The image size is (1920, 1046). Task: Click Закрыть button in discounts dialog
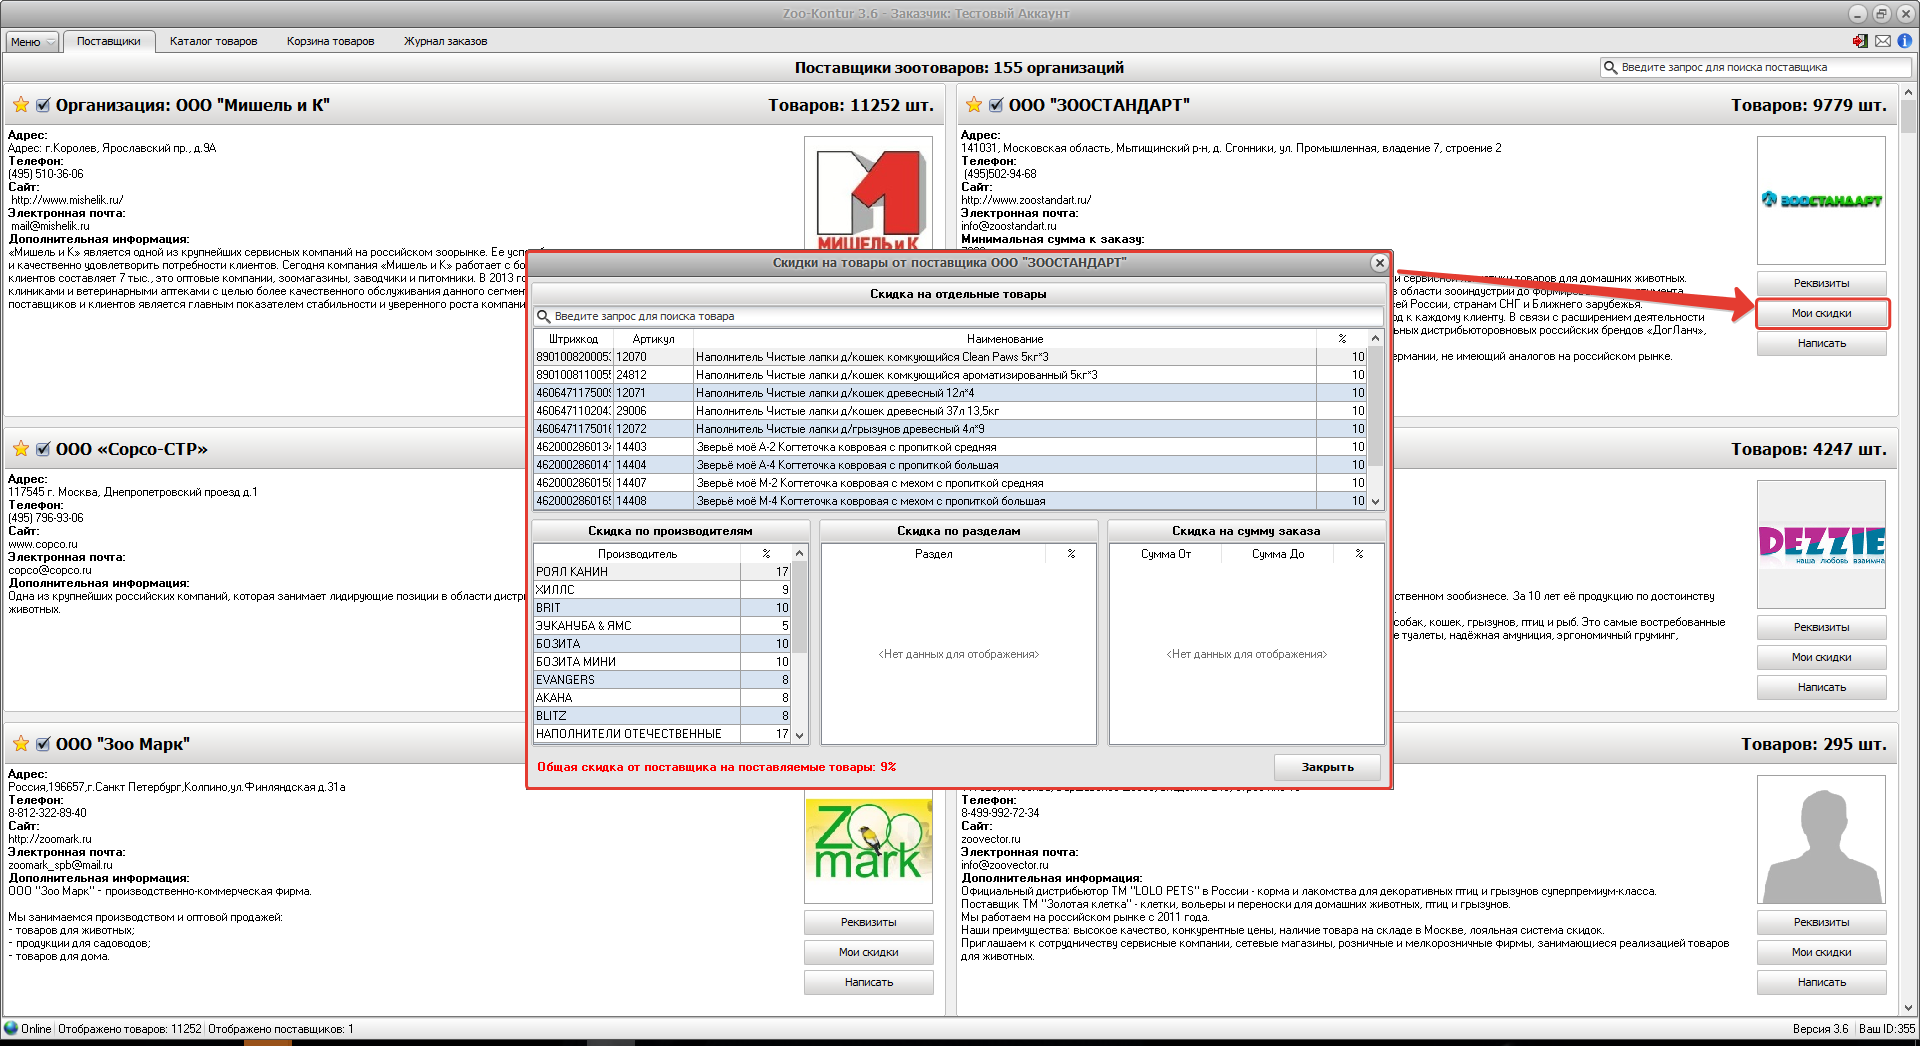tap(1327, 767)
